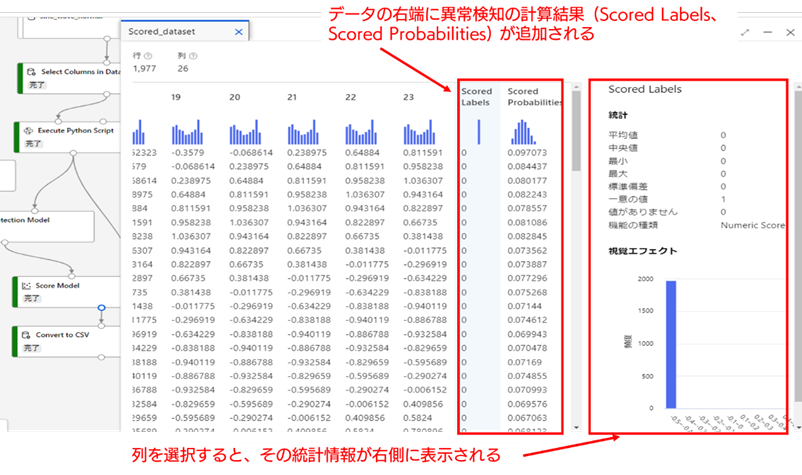Select column header 23
802x475 pixels.
pos(408,97)
